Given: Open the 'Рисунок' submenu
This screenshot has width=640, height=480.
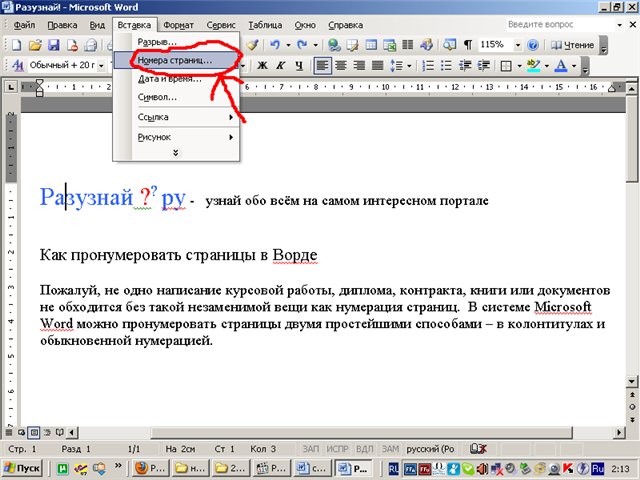Looking at the screenshot, I should [176, 137].
